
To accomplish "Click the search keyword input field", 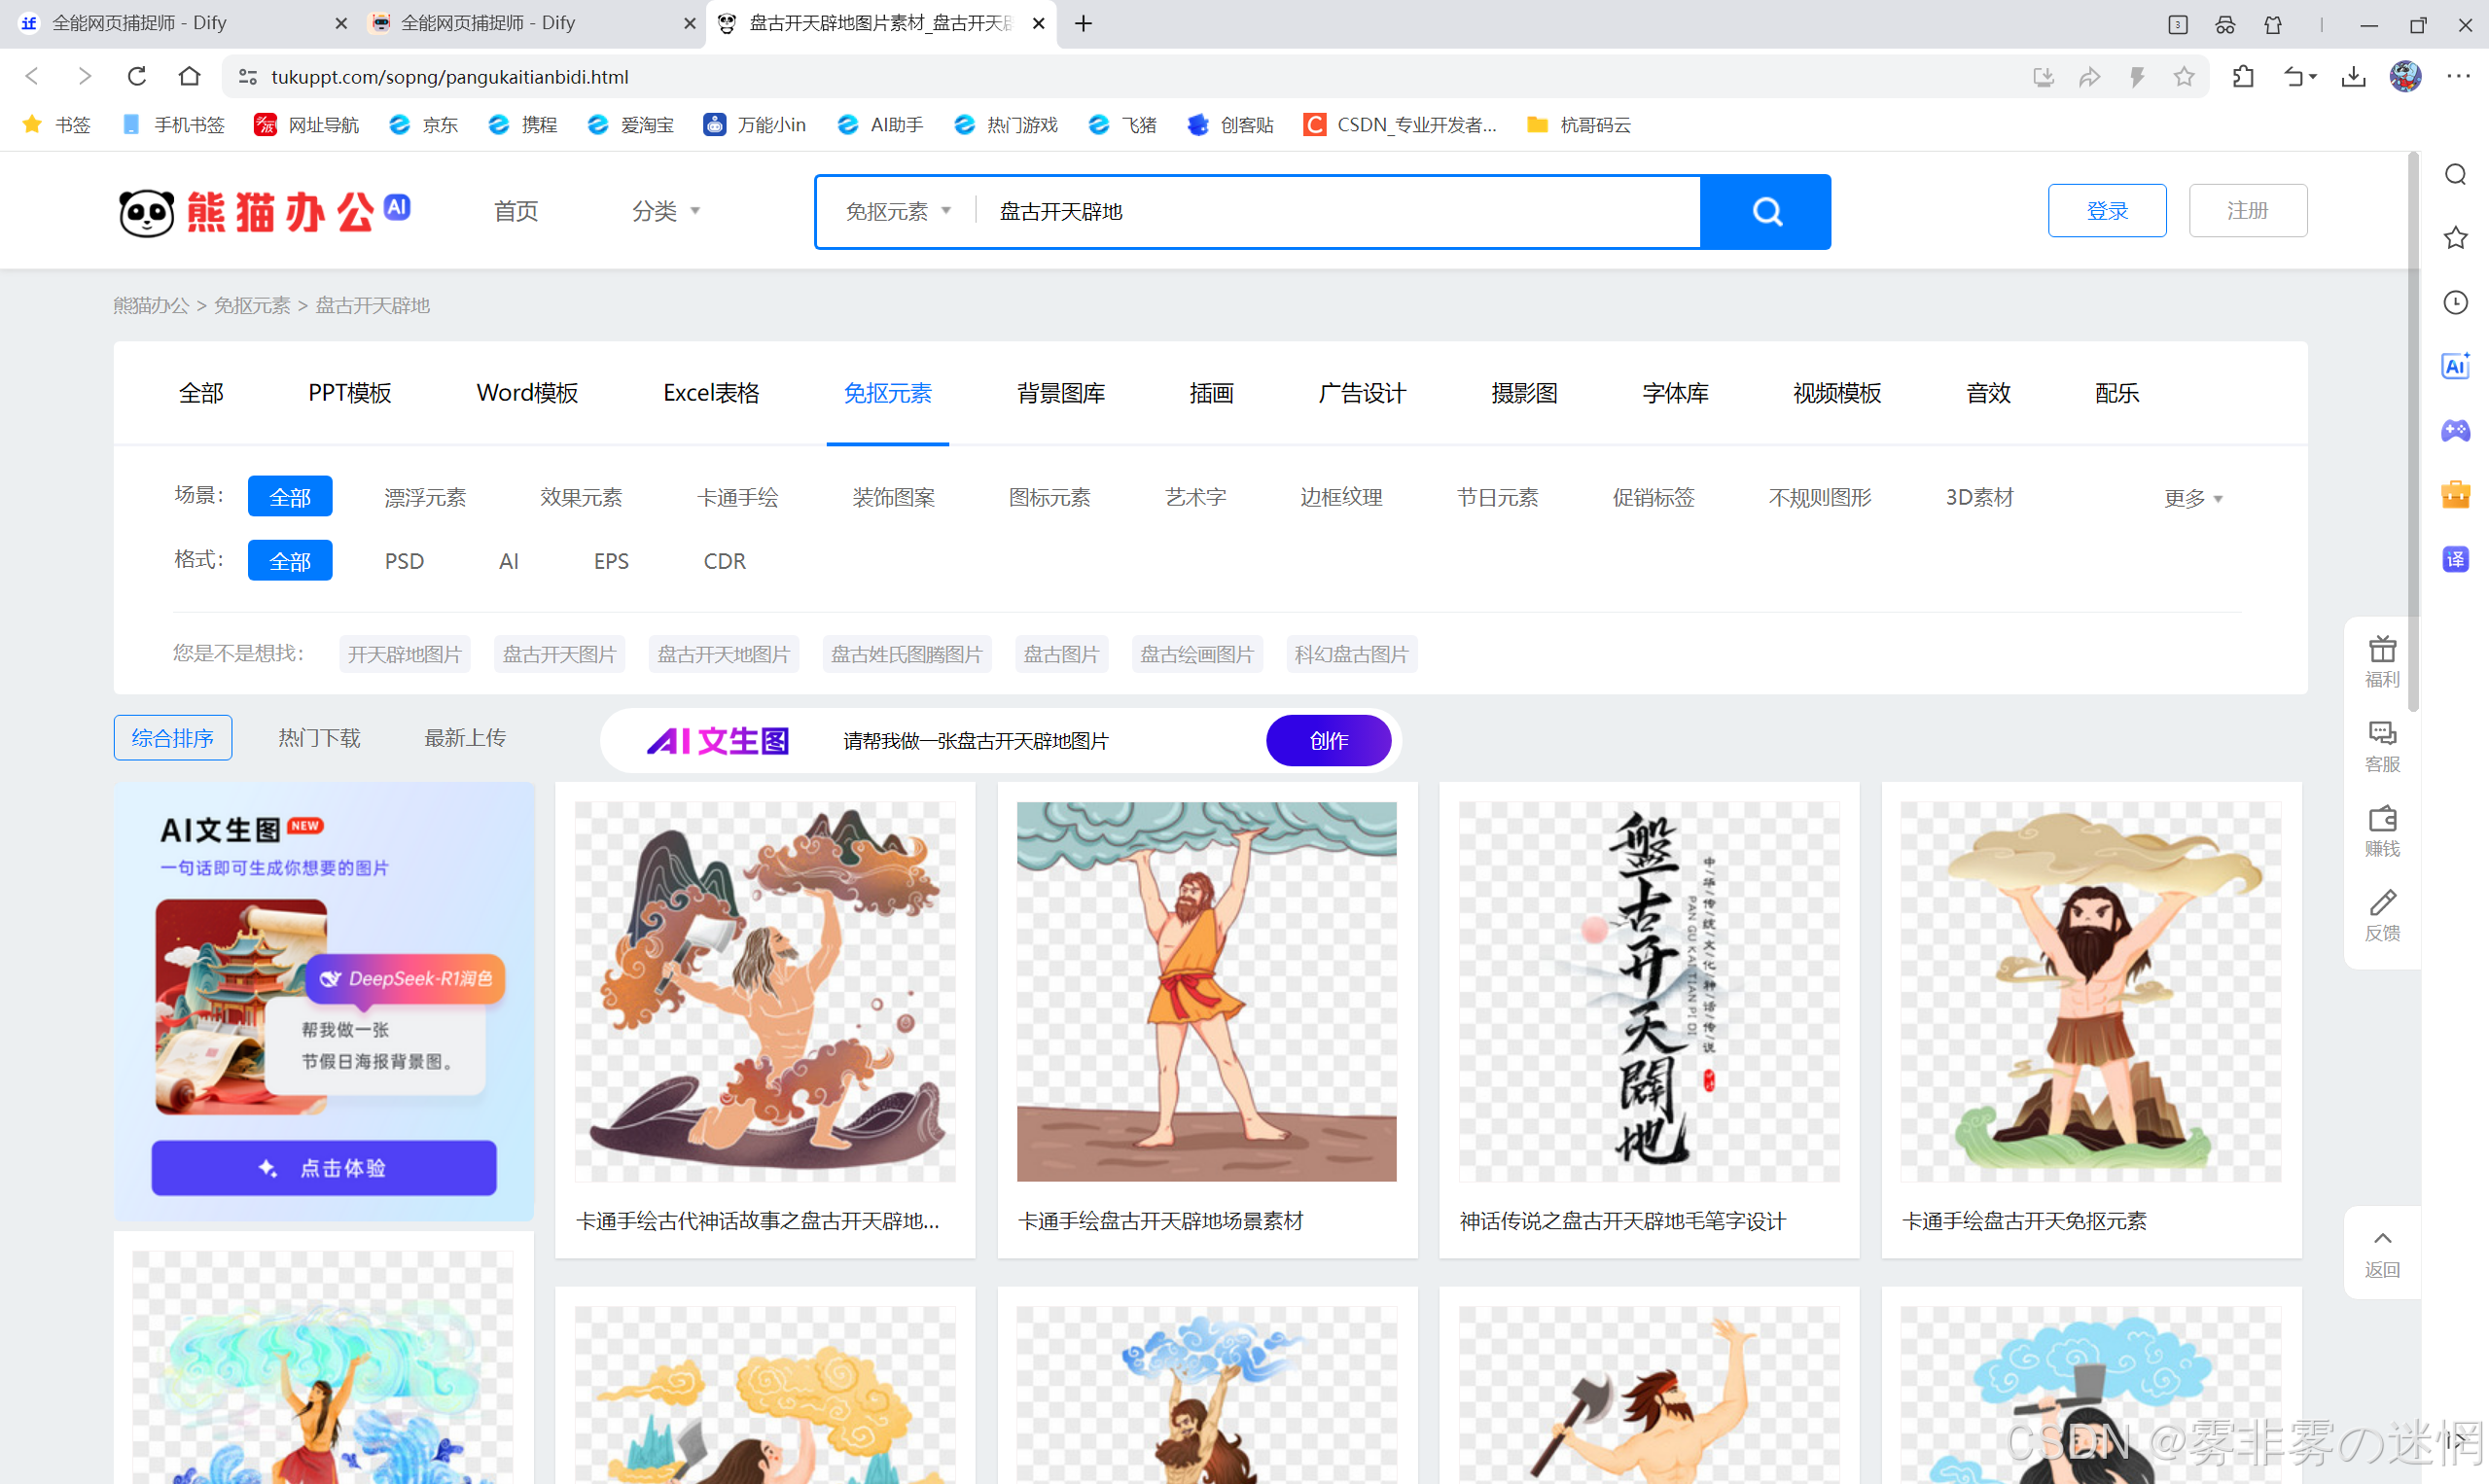I will tap(1340, 211).
